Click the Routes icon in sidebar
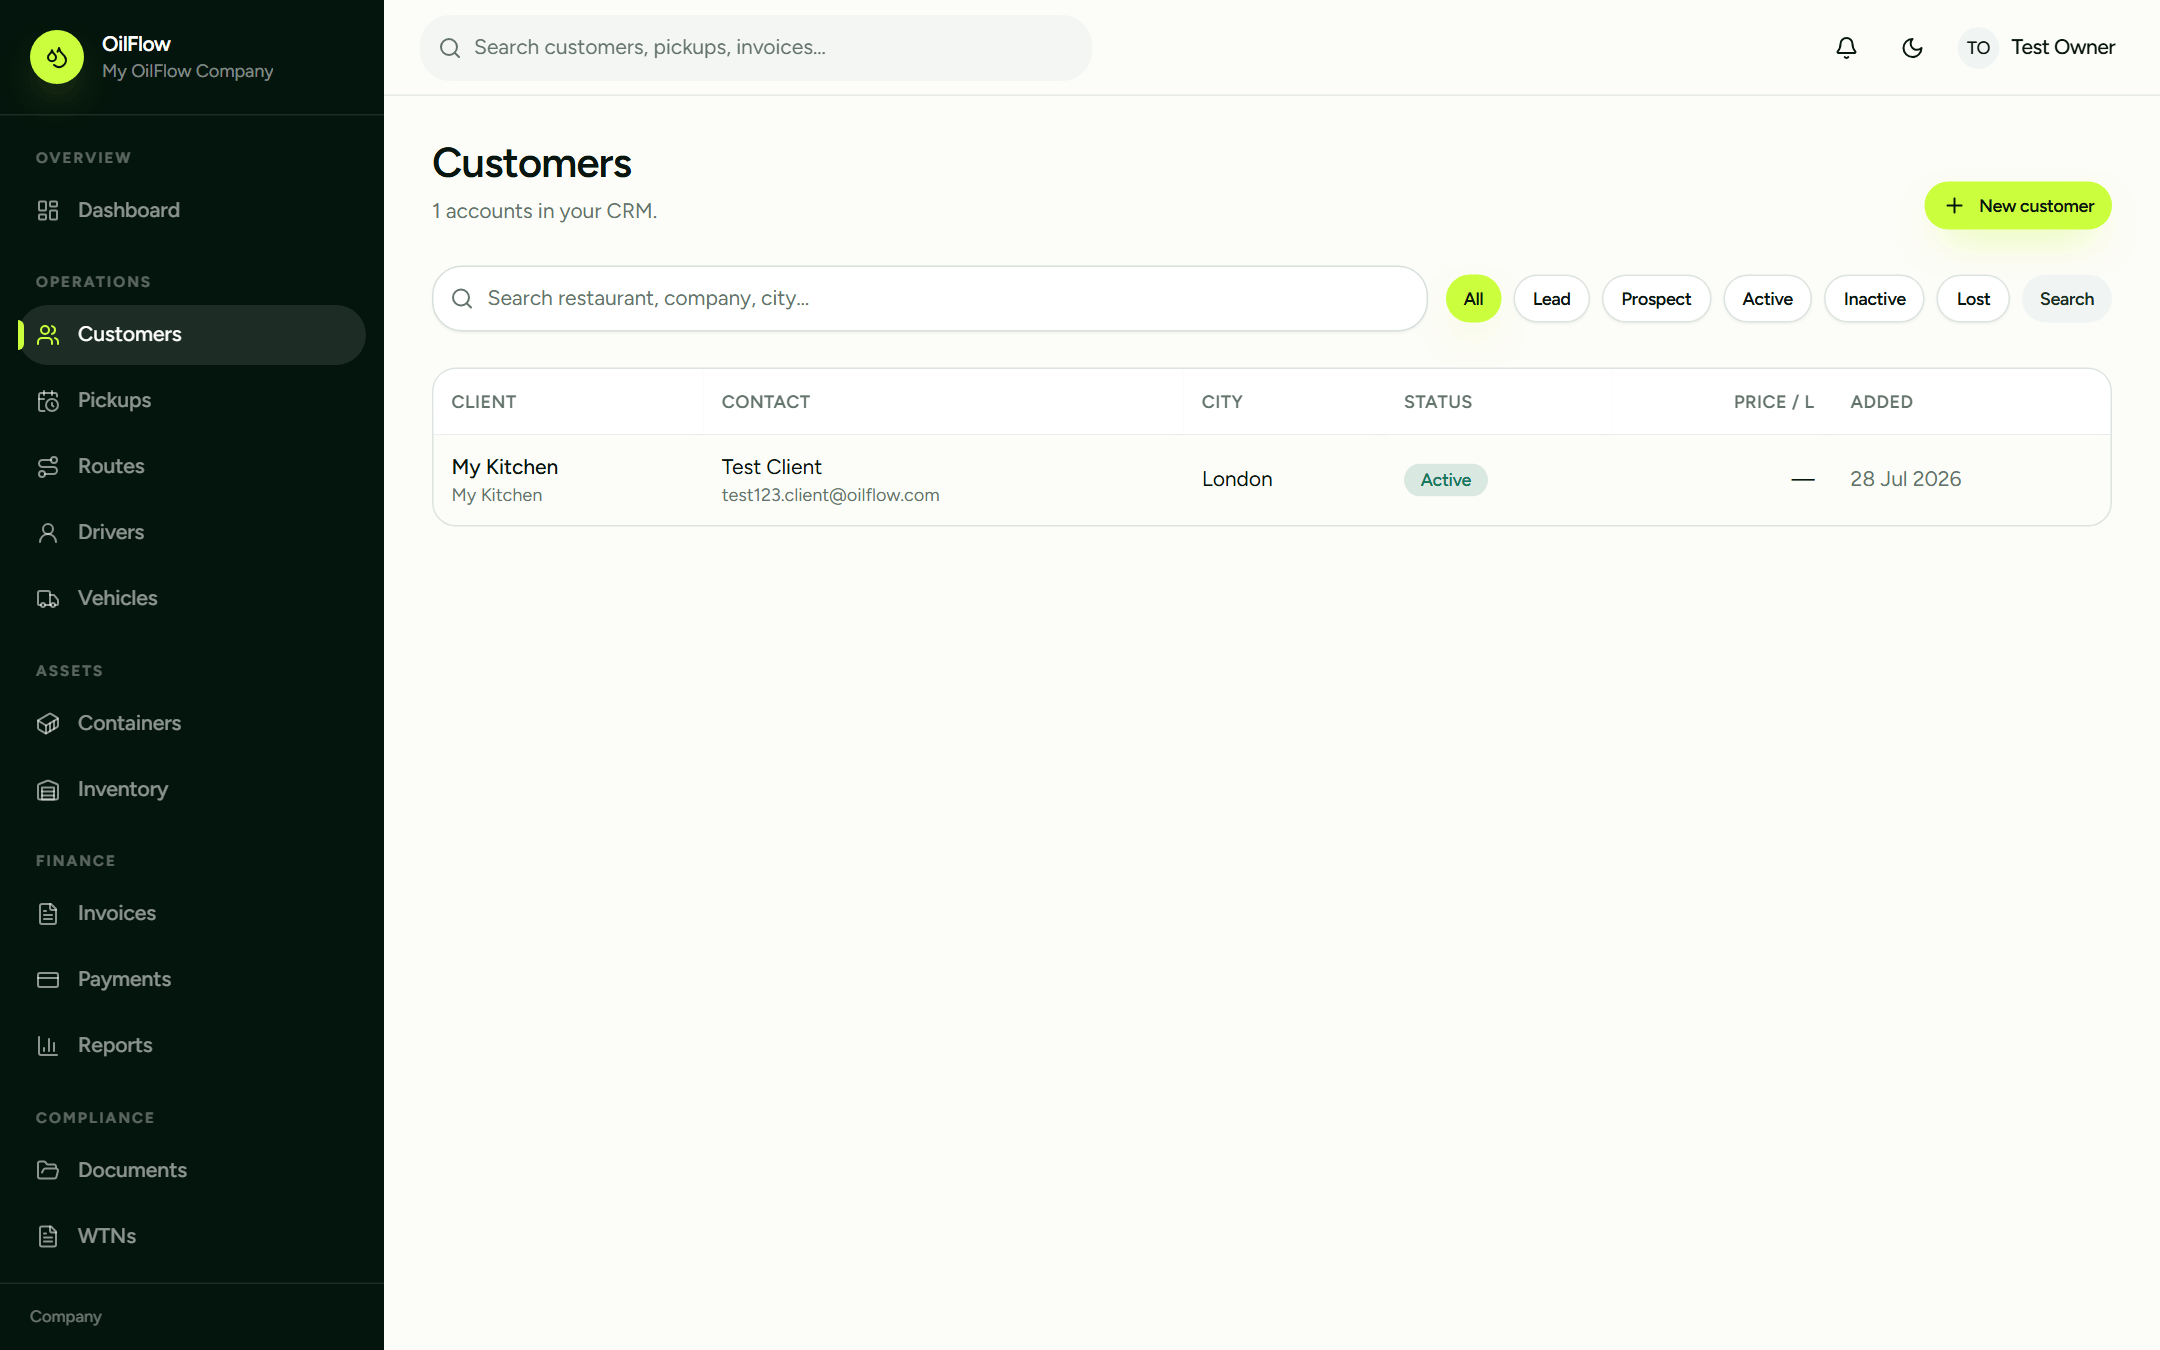2160x1350 pixels. [48, 466]
